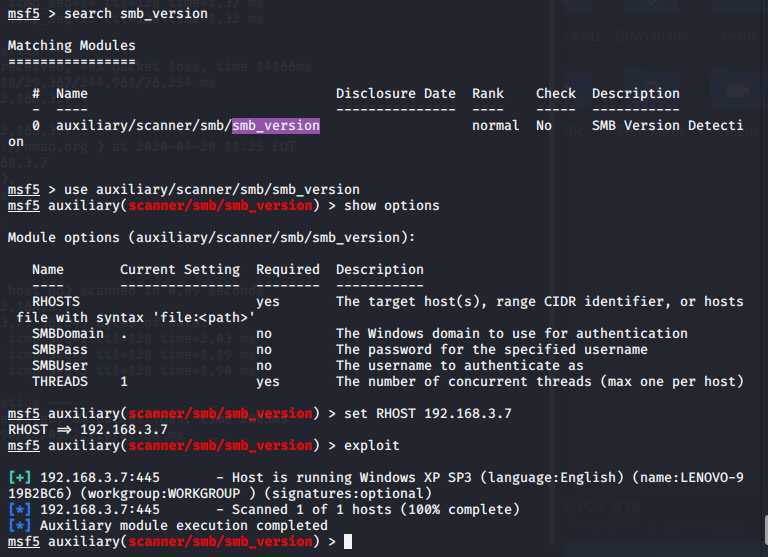The image size is (768, 557).
Task: Click the SMBDomain option name
Action: pyautogui.click(x=68, y=334)
